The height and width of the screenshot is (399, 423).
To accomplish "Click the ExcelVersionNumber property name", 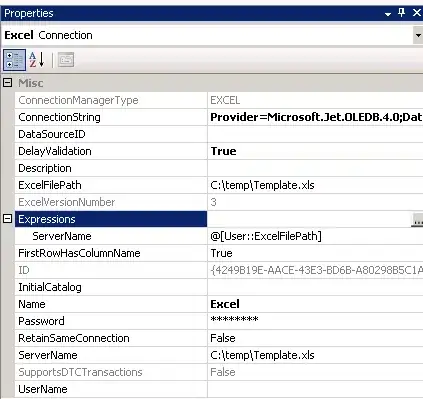I will coord(67,202).
